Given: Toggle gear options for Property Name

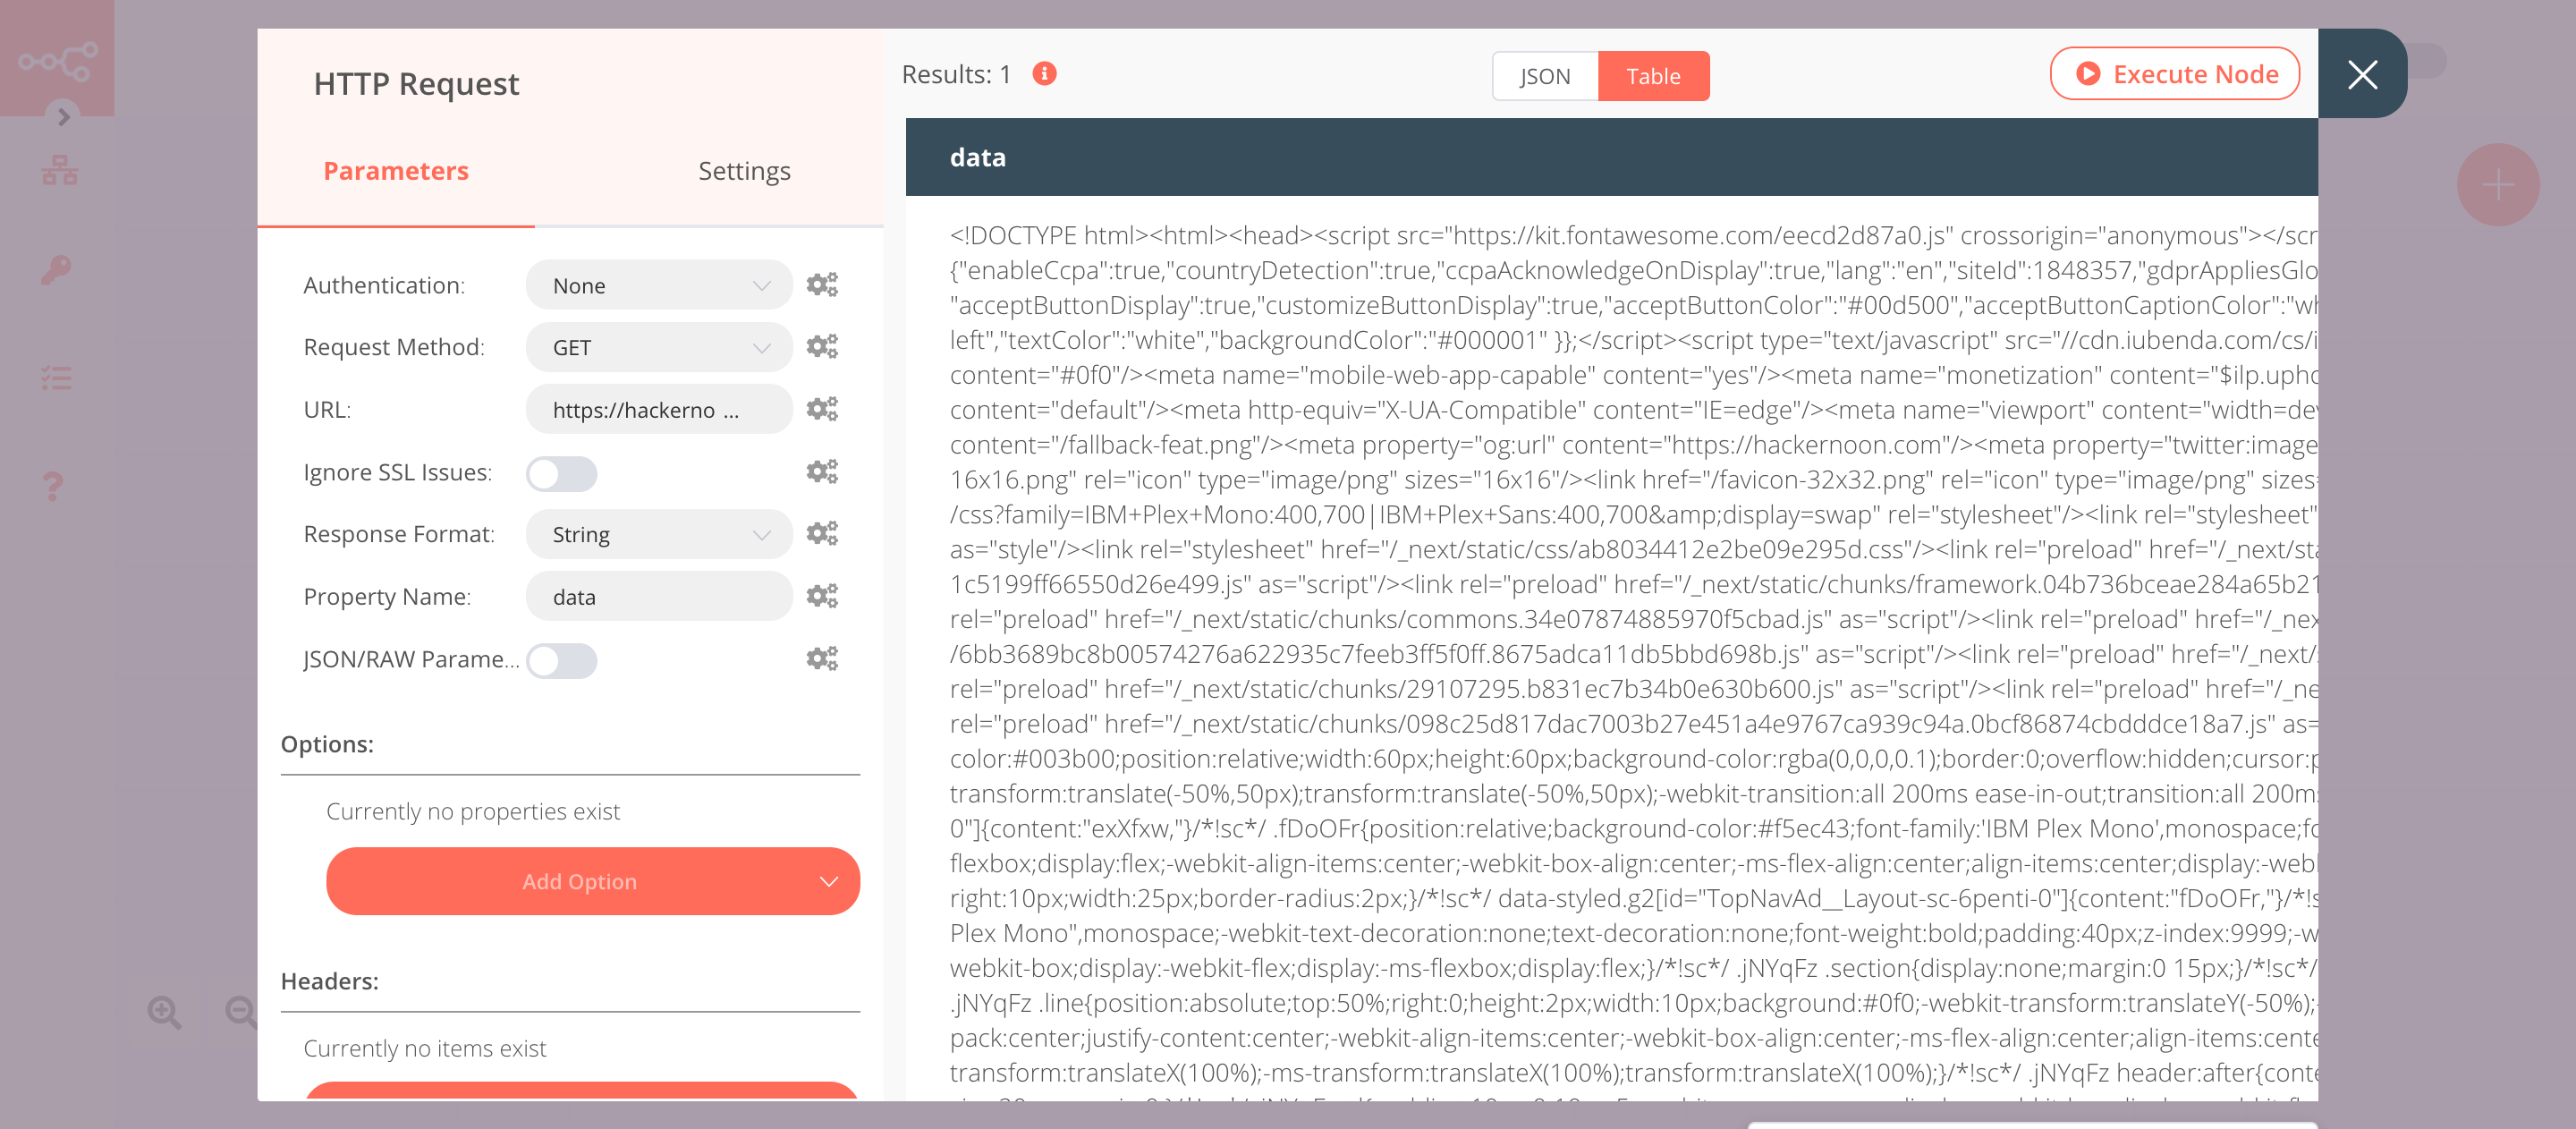Looking at the screenshot, I should 822,595.
